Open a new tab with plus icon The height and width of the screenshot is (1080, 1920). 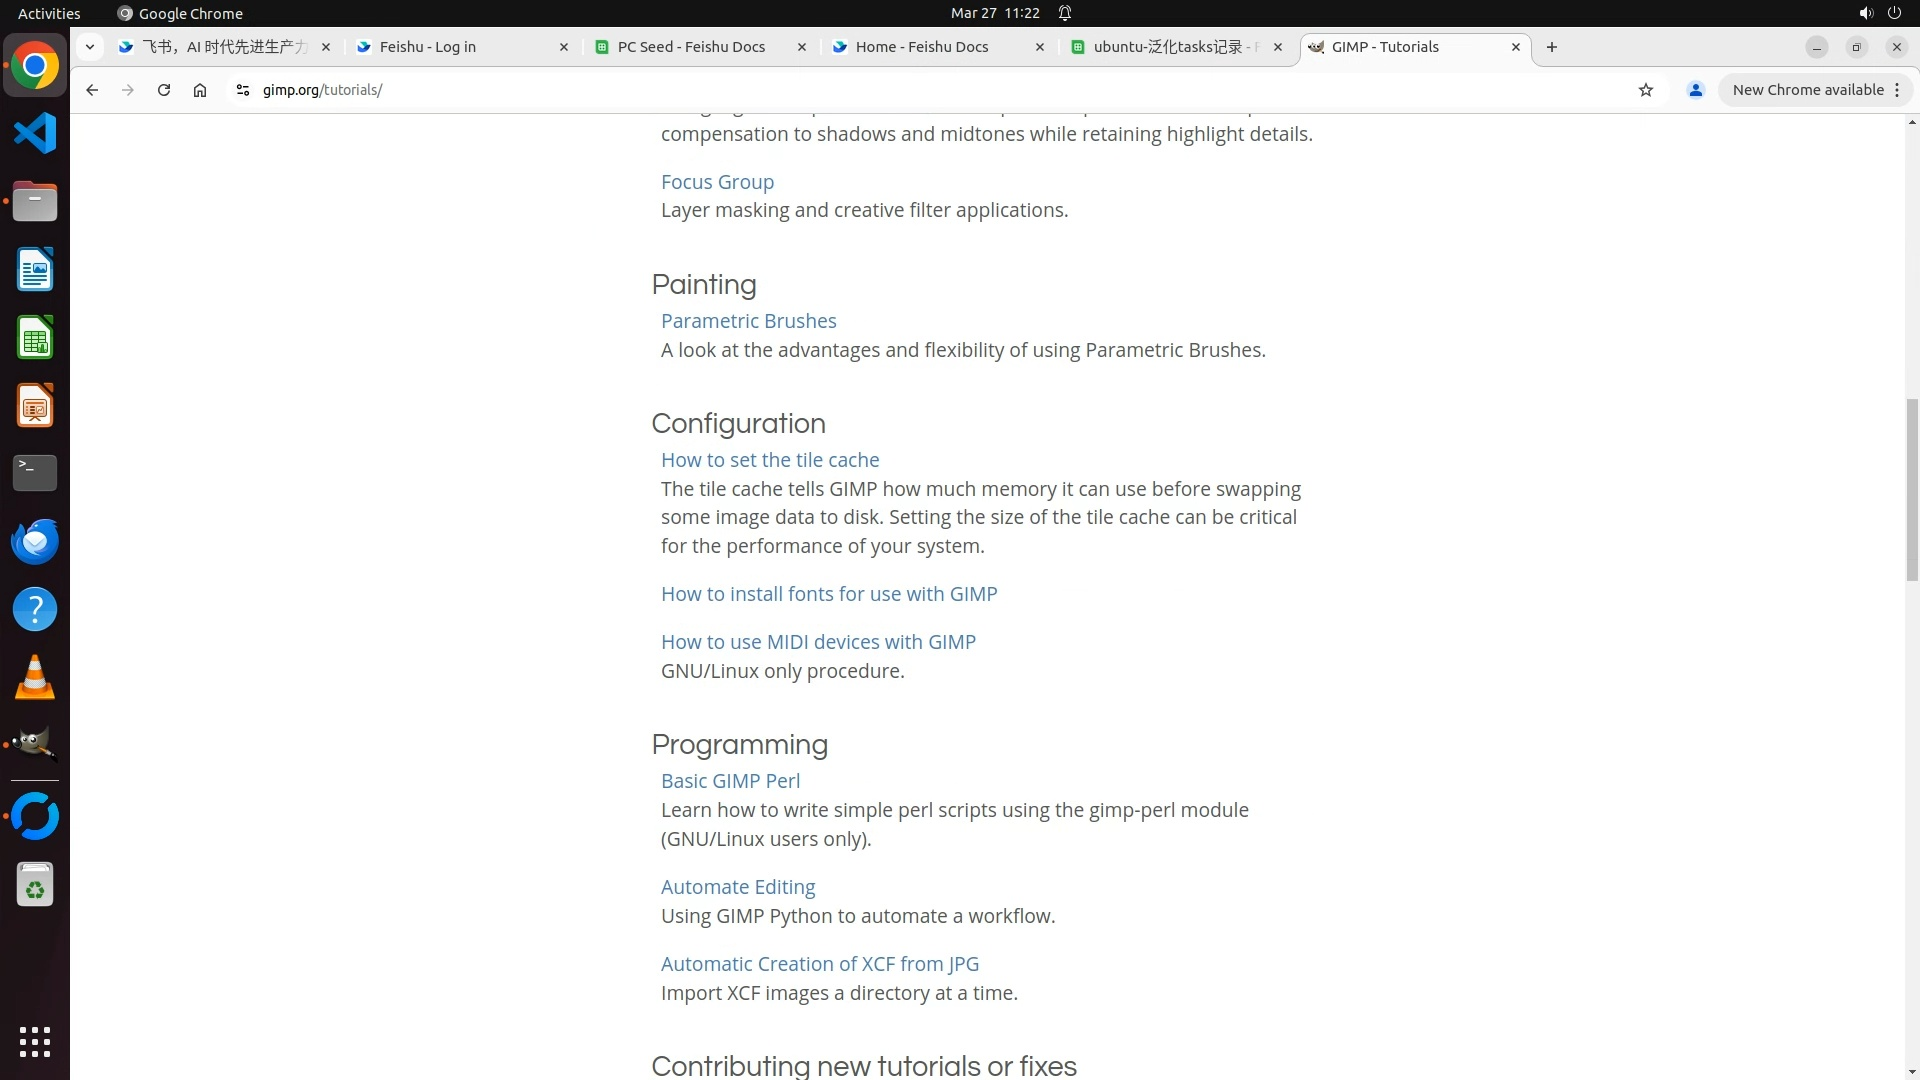[1551, 47]
